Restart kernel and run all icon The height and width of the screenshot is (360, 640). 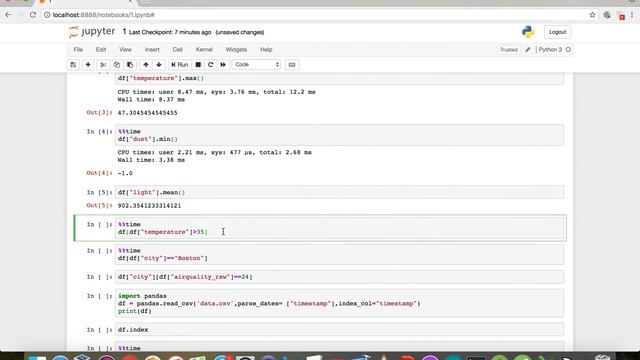223,64
